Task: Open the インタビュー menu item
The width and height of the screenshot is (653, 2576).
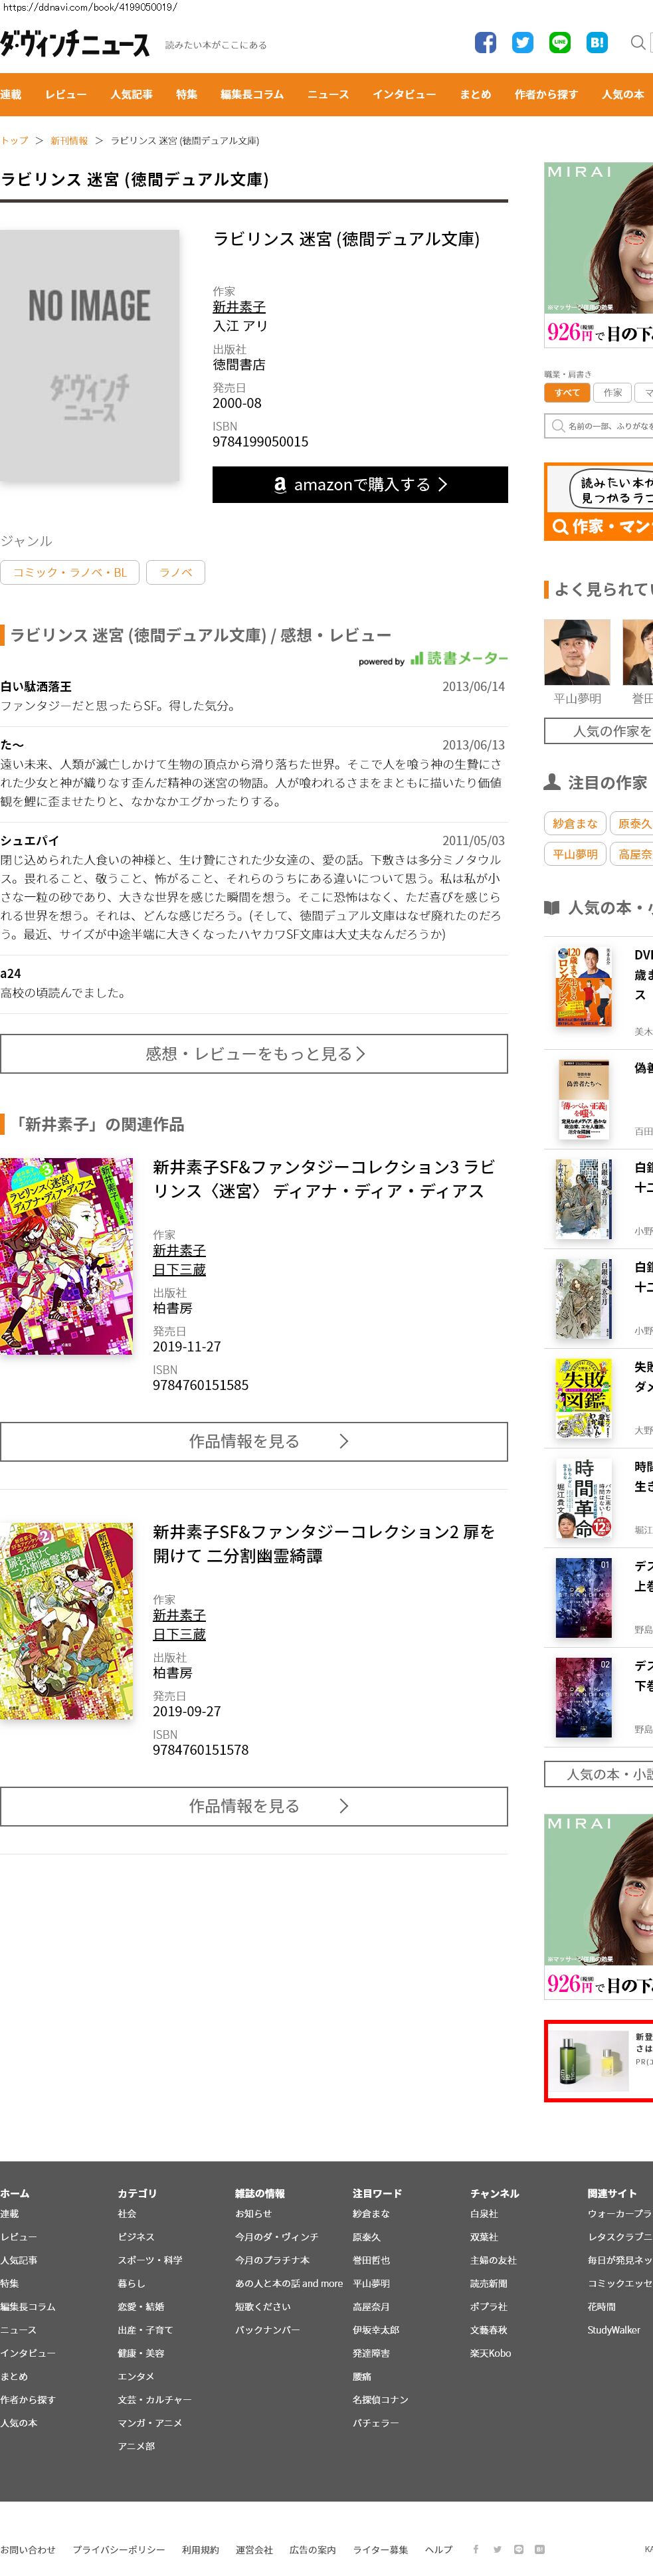Action: click(x=404, y=94)
